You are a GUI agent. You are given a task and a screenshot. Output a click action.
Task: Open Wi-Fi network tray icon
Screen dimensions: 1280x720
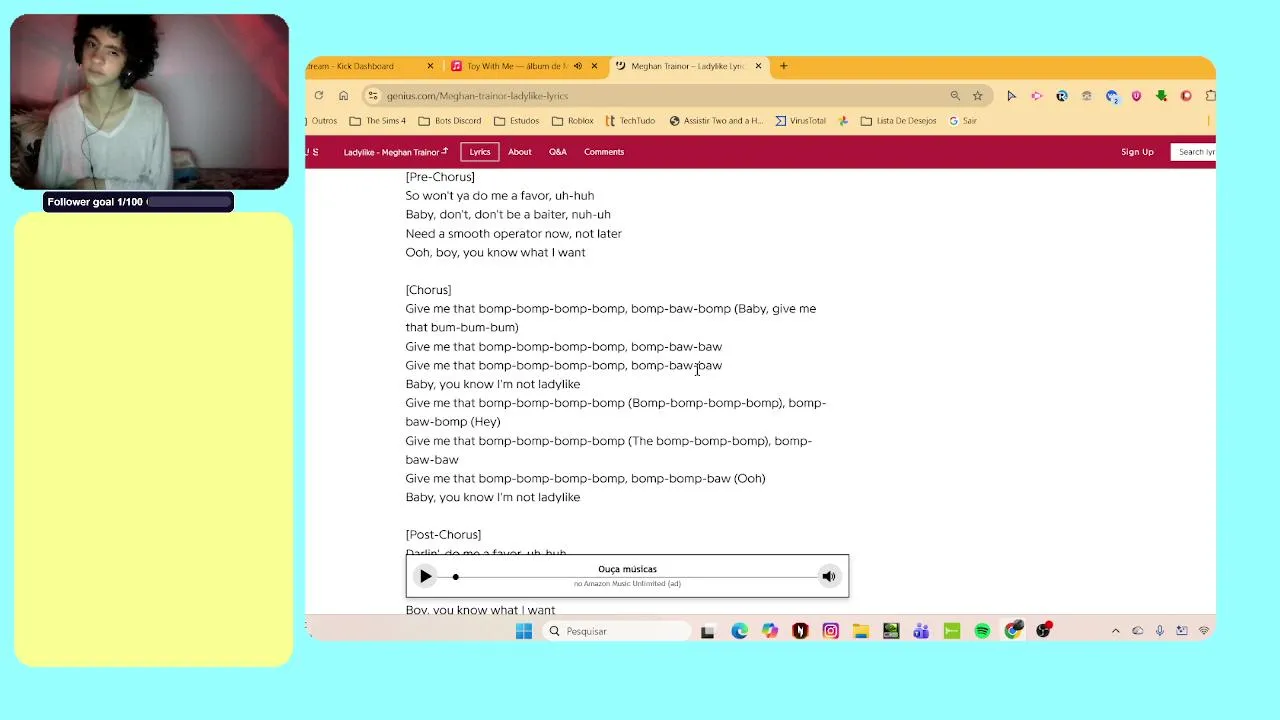(1203, 631)
